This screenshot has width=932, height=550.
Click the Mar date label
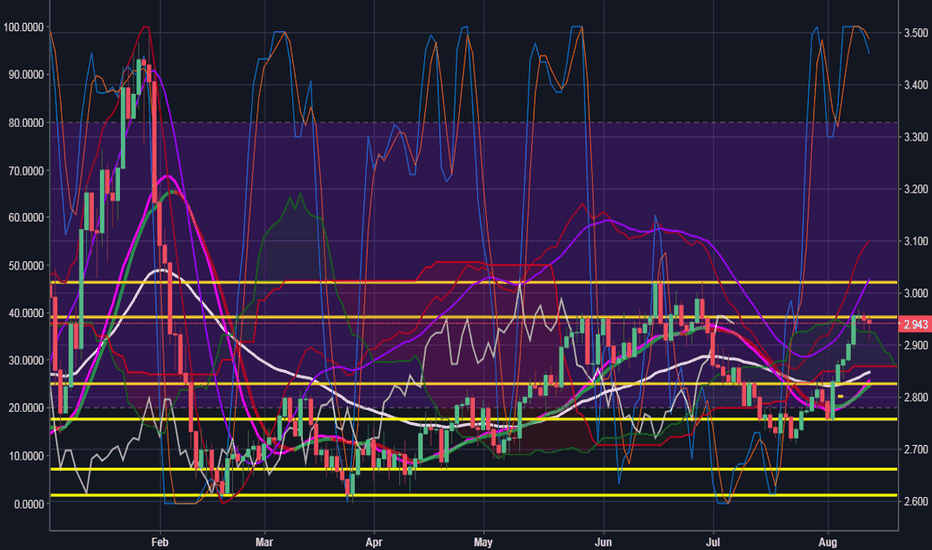coord(264,542)
